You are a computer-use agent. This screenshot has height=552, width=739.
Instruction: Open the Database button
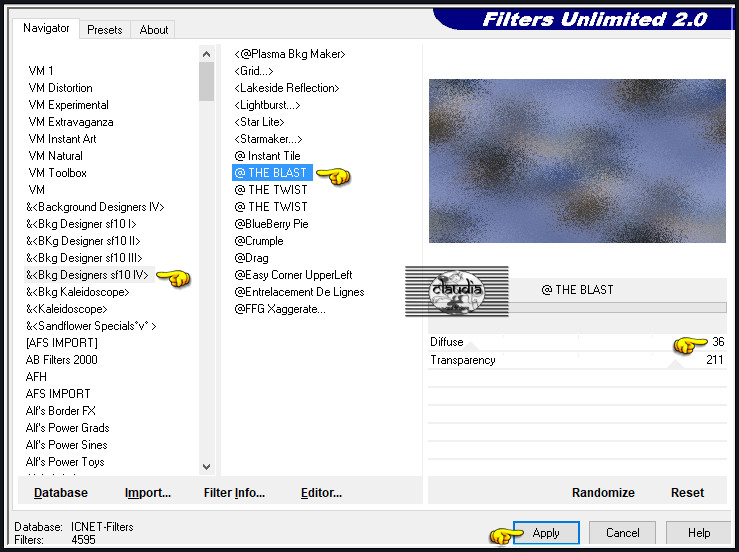(x=61, y=493)
